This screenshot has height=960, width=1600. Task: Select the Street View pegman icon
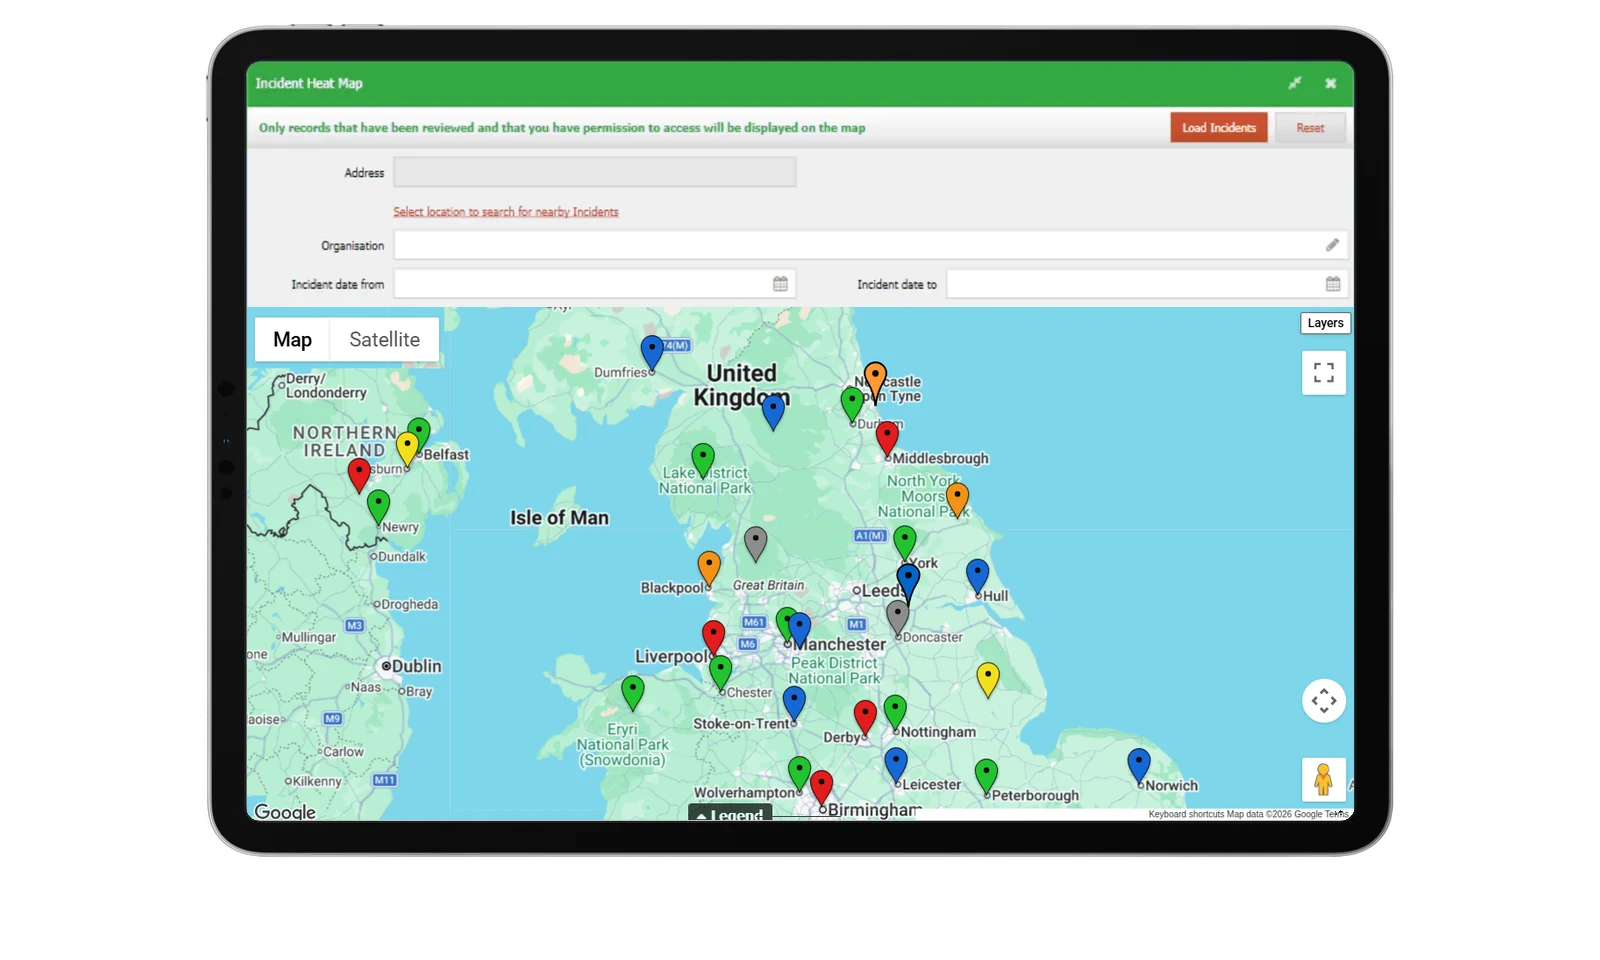1324,779
